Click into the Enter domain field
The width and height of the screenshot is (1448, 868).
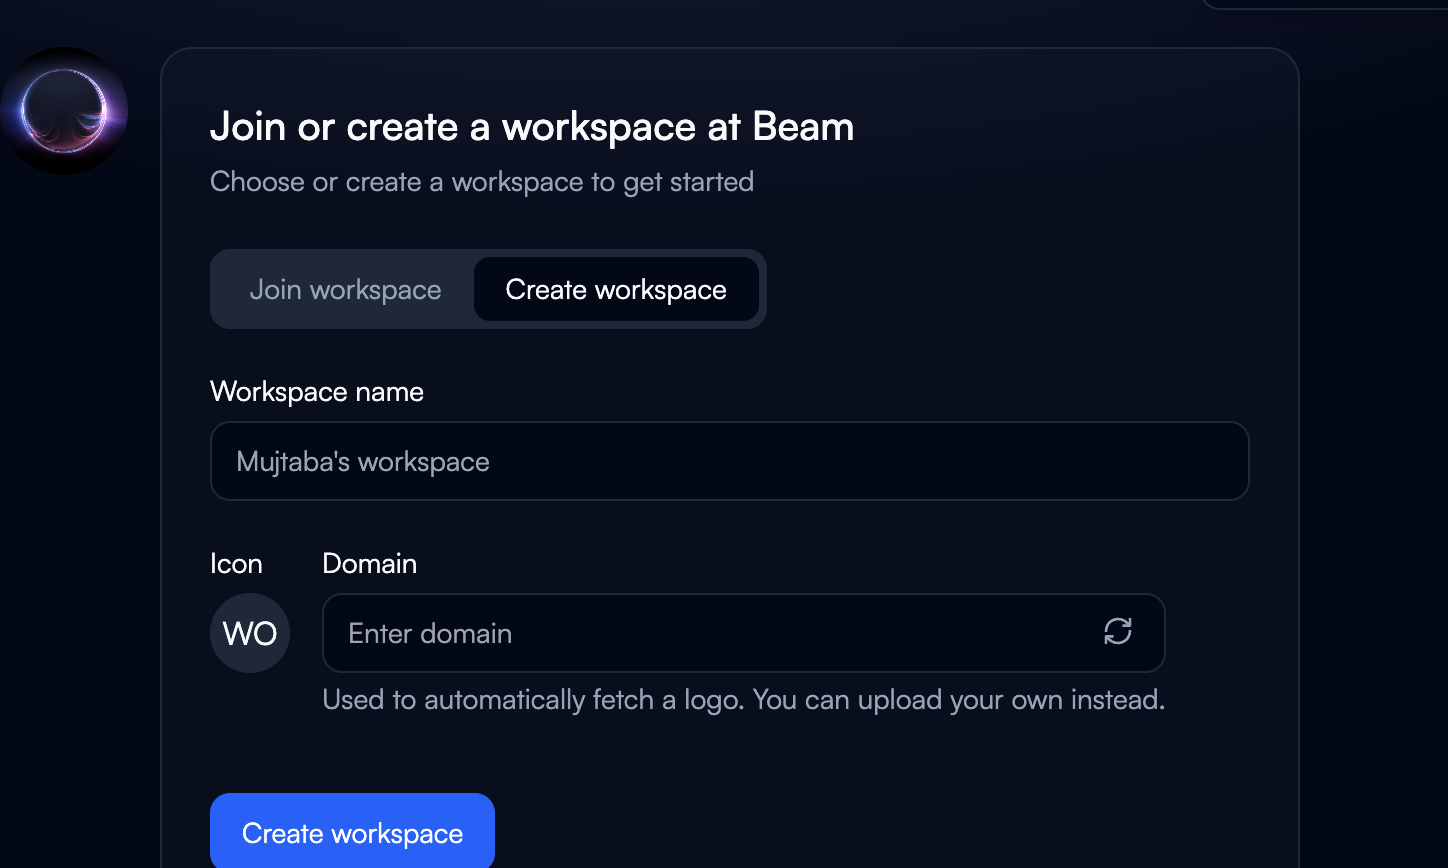click(x=744, y=633)
